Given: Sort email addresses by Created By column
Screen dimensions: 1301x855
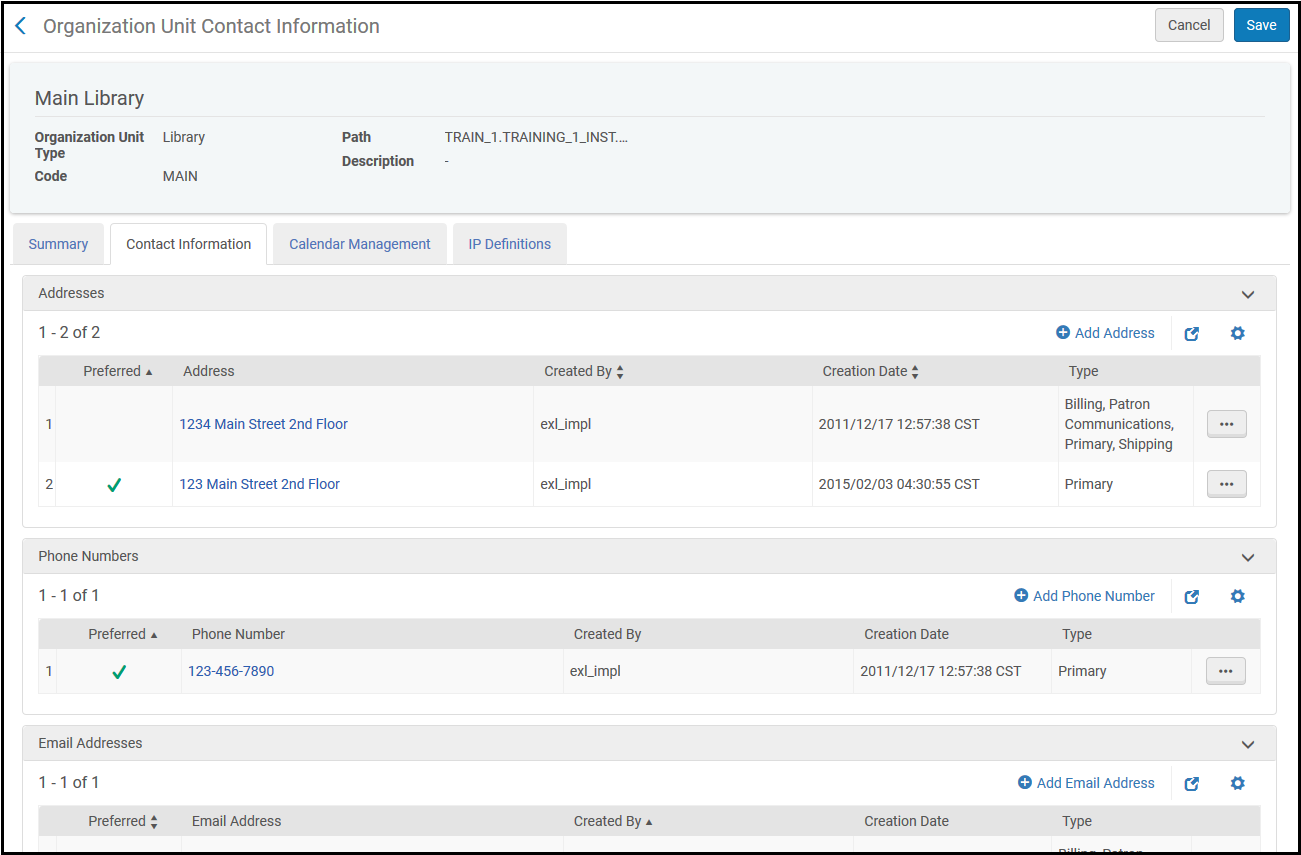Looking at the screenshot, I should point(613,821).
